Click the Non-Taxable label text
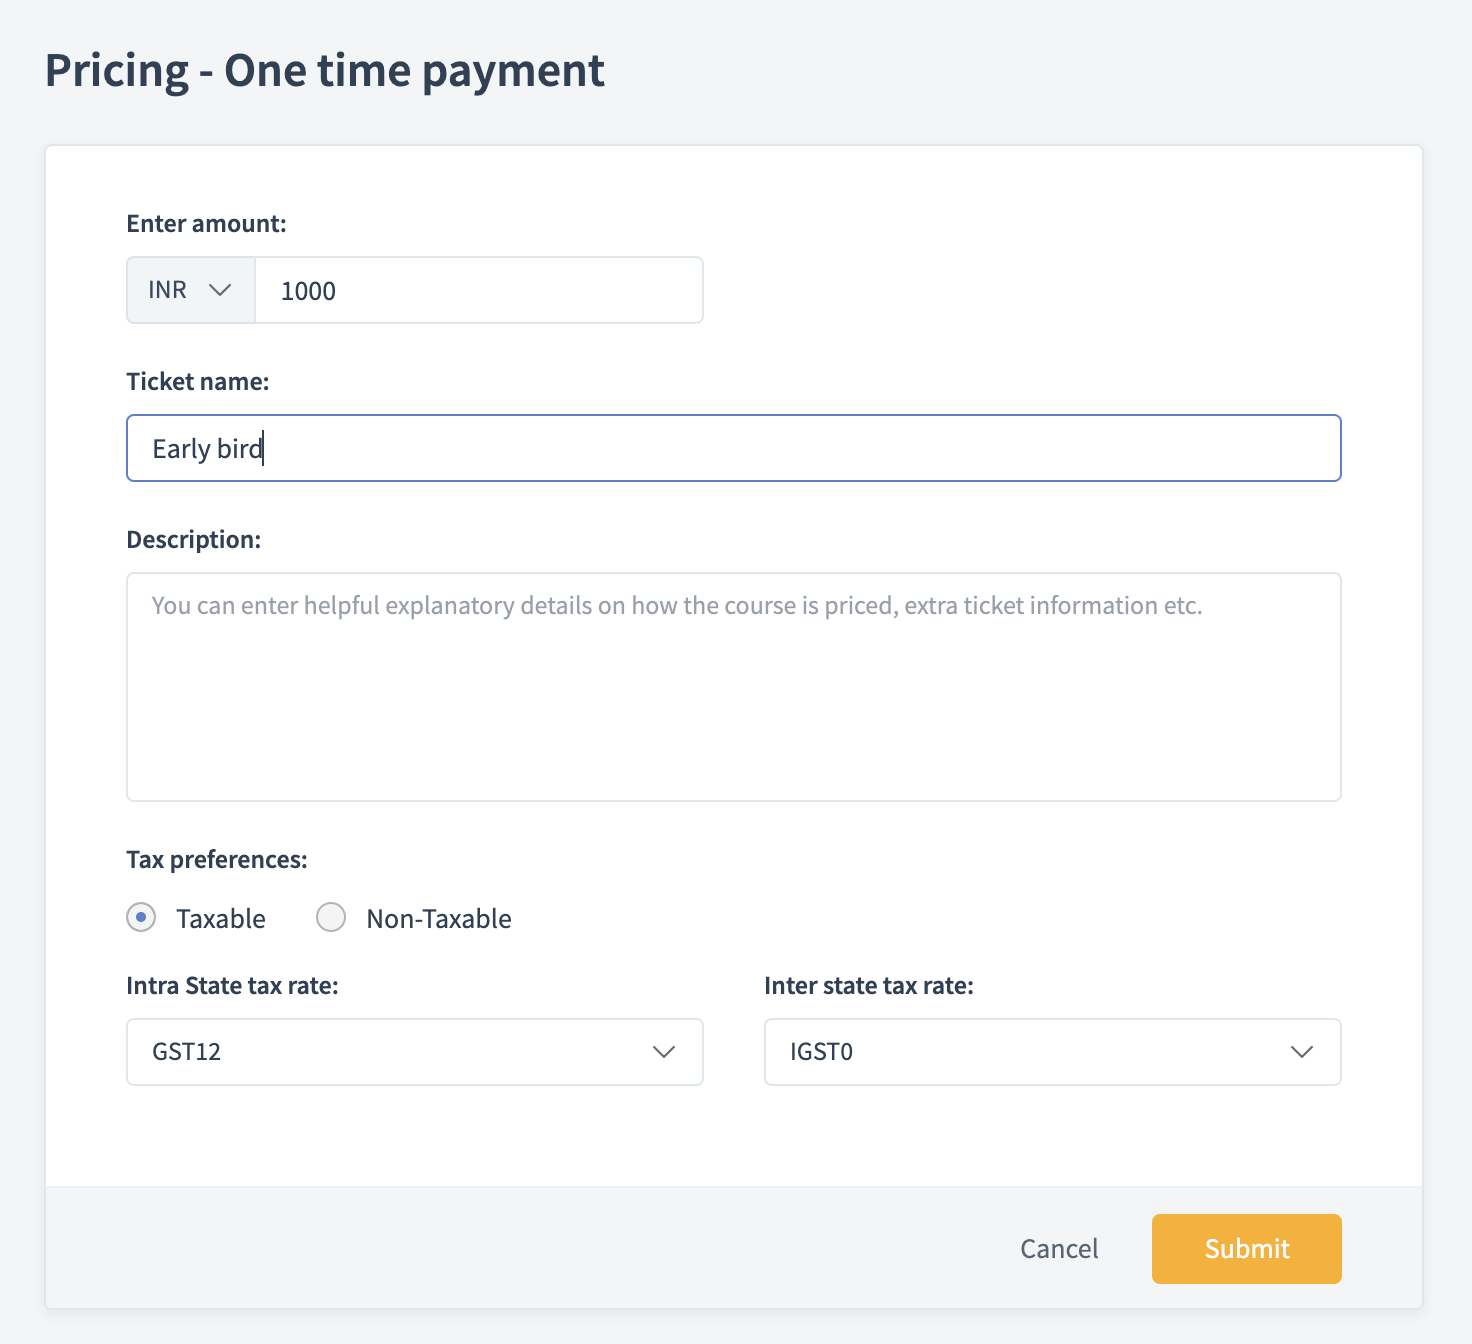The image size is (1472, 1344). coord(439,919)
